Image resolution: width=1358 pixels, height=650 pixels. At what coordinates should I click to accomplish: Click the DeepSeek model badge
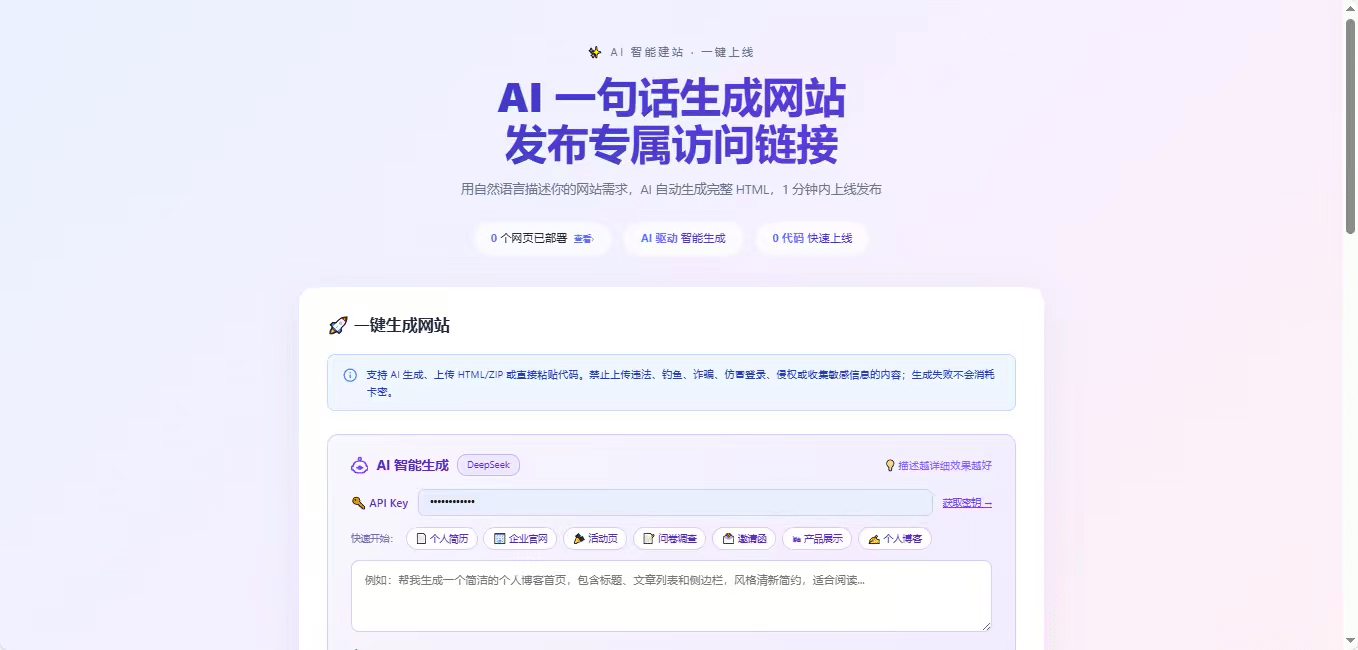click(488, 465)
